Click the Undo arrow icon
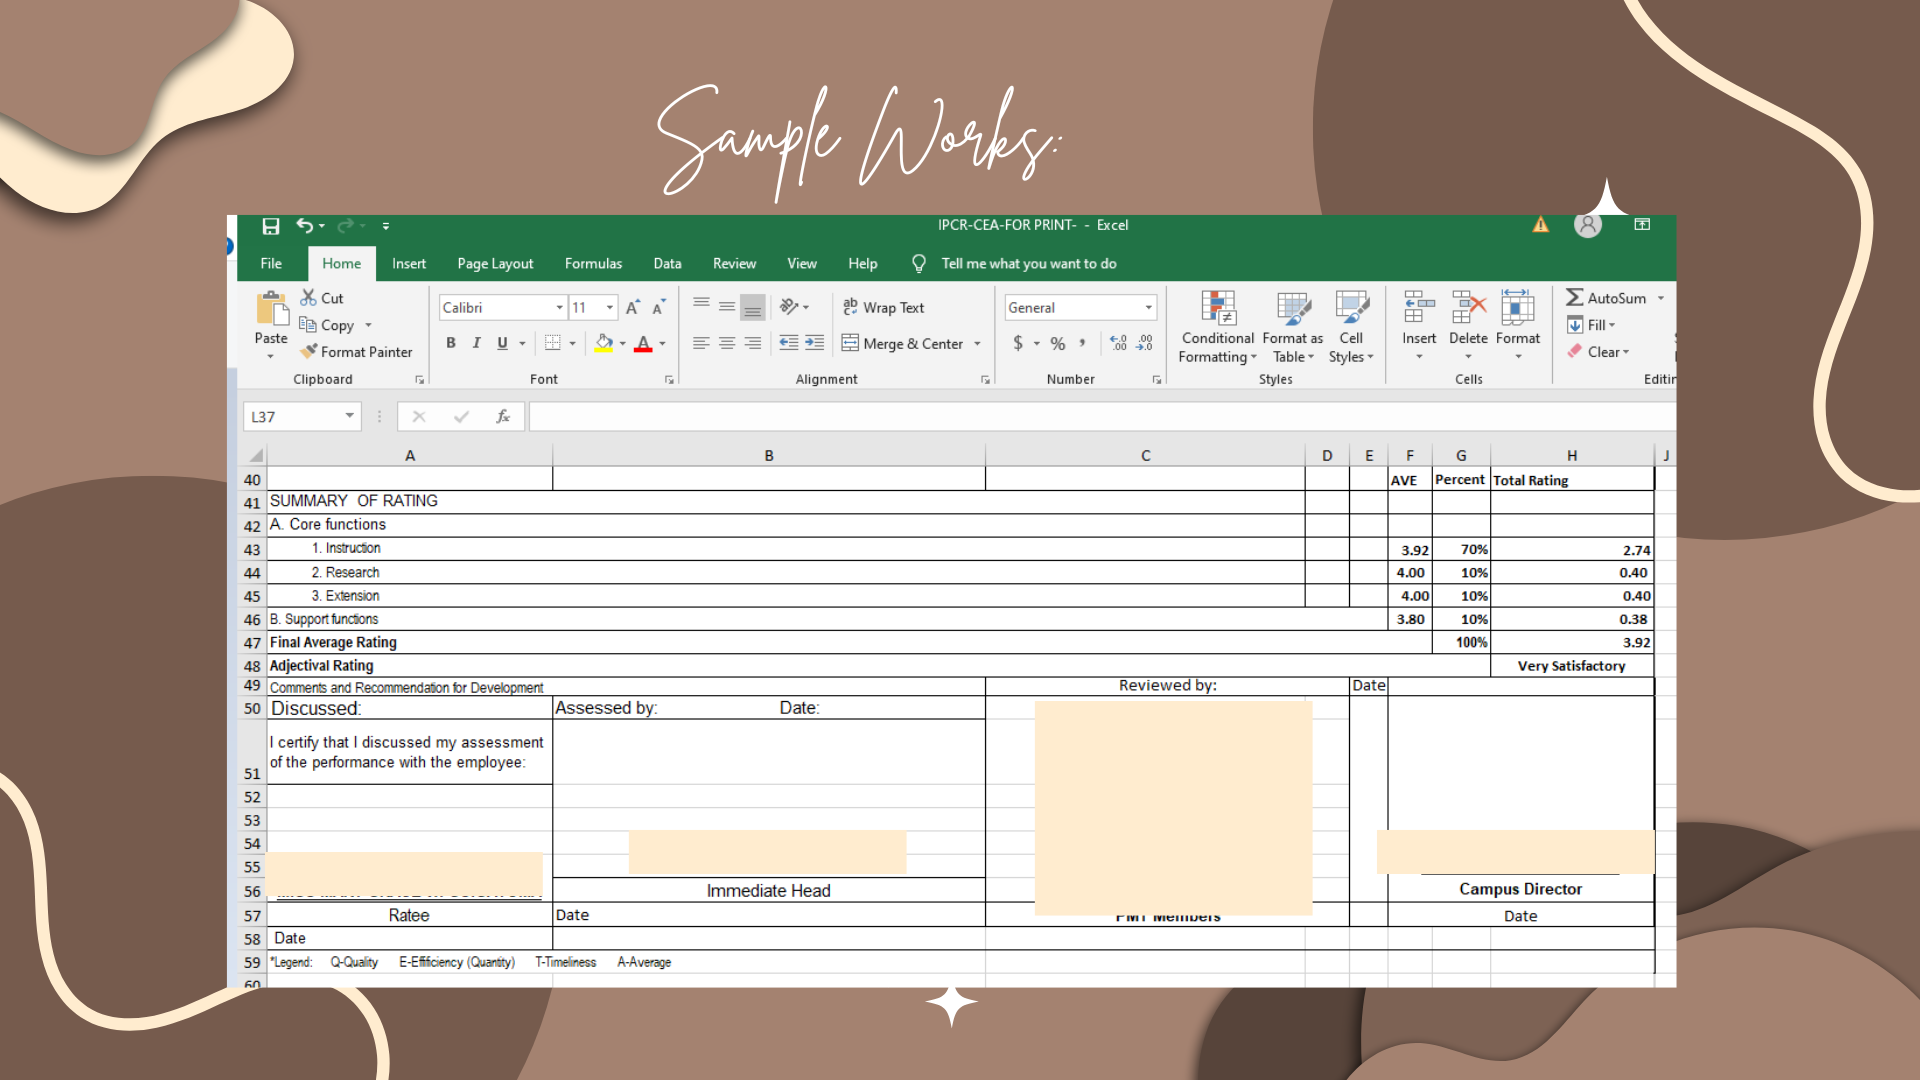The image size is (1920, 1080). pos(304,226)
